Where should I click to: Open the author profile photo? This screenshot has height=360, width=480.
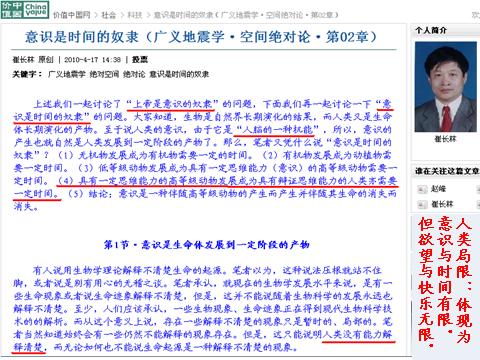(445, 87)
